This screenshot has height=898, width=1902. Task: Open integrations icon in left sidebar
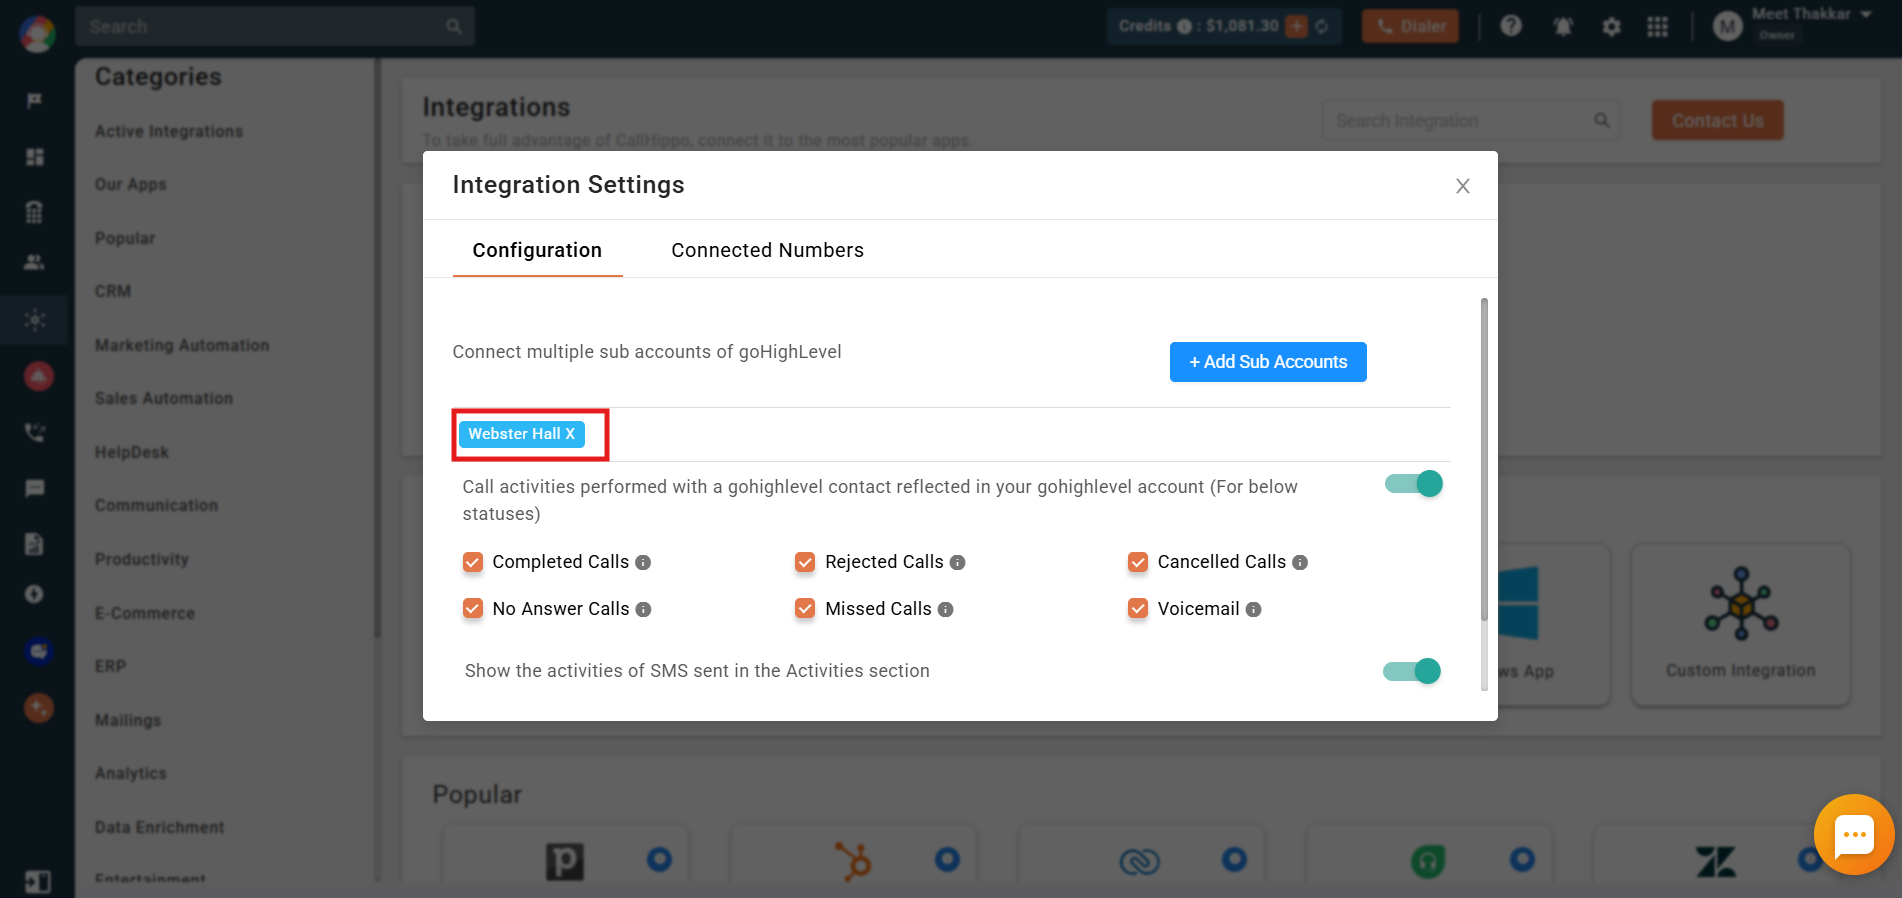tap(35, 320)
